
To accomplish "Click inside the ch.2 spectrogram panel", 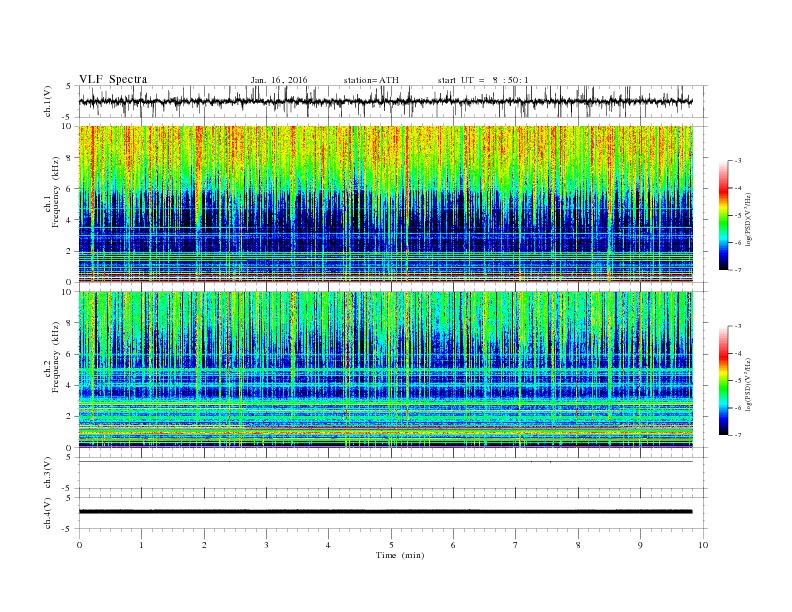I will (386, 370).
